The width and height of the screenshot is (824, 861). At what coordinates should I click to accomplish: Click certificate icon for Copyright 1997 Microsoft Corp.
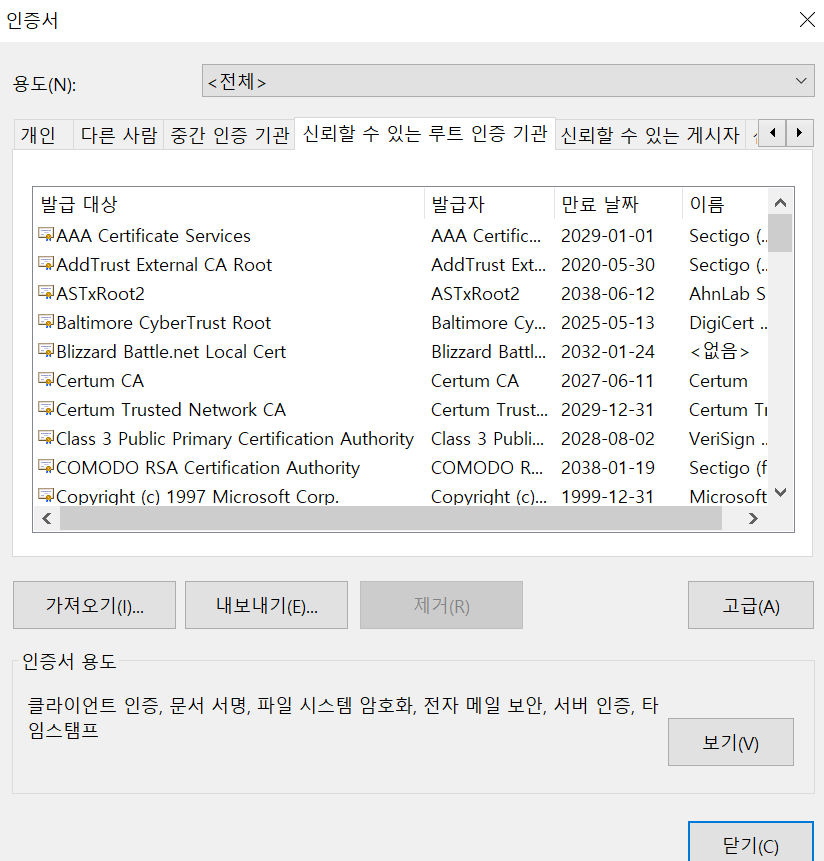tap(46, 496)
